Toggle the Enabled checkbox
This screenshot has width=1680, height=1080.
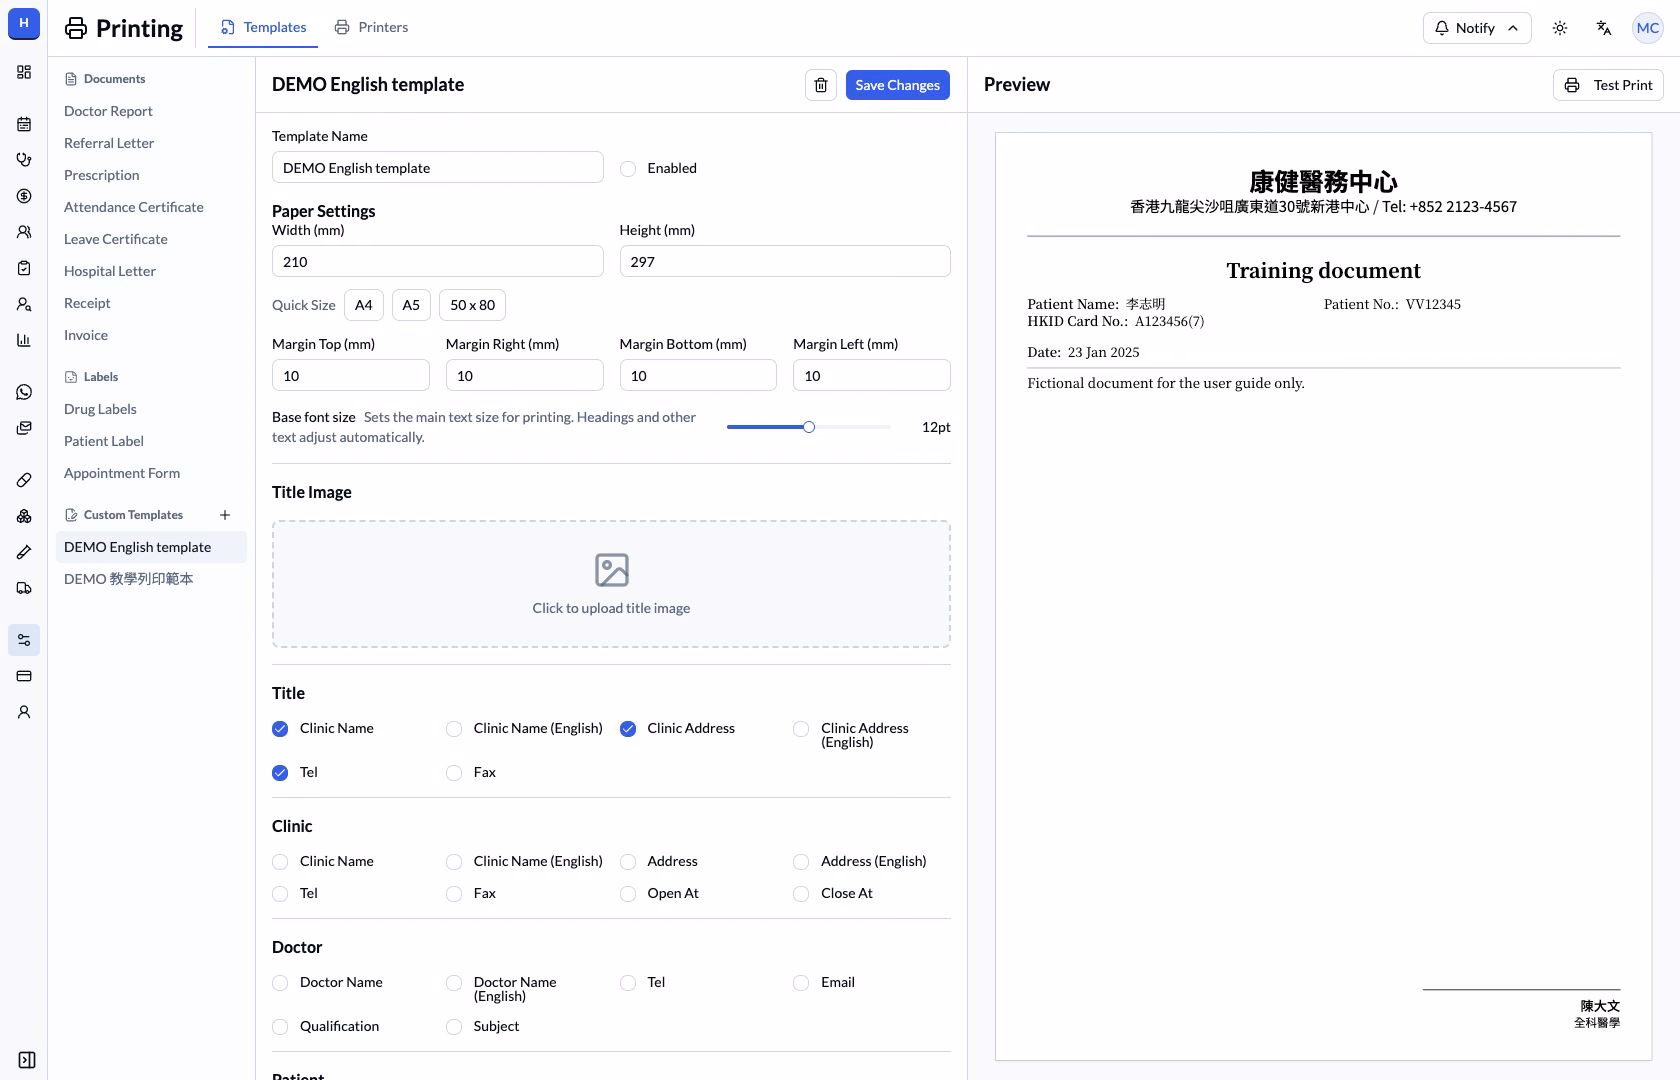pyautogui.click(x=628, y=169)
